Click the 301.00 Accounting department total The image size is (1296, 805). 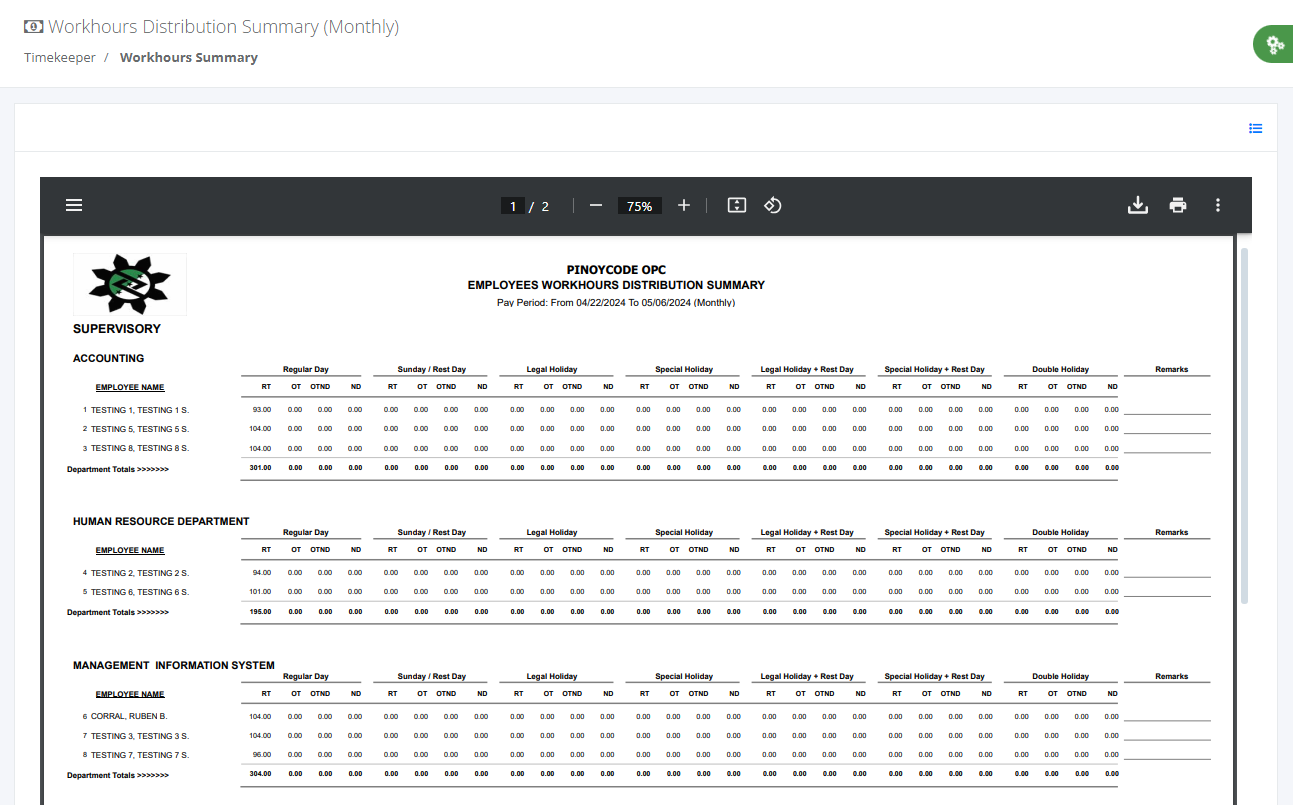pyautogui.click(x=260, y=467)
